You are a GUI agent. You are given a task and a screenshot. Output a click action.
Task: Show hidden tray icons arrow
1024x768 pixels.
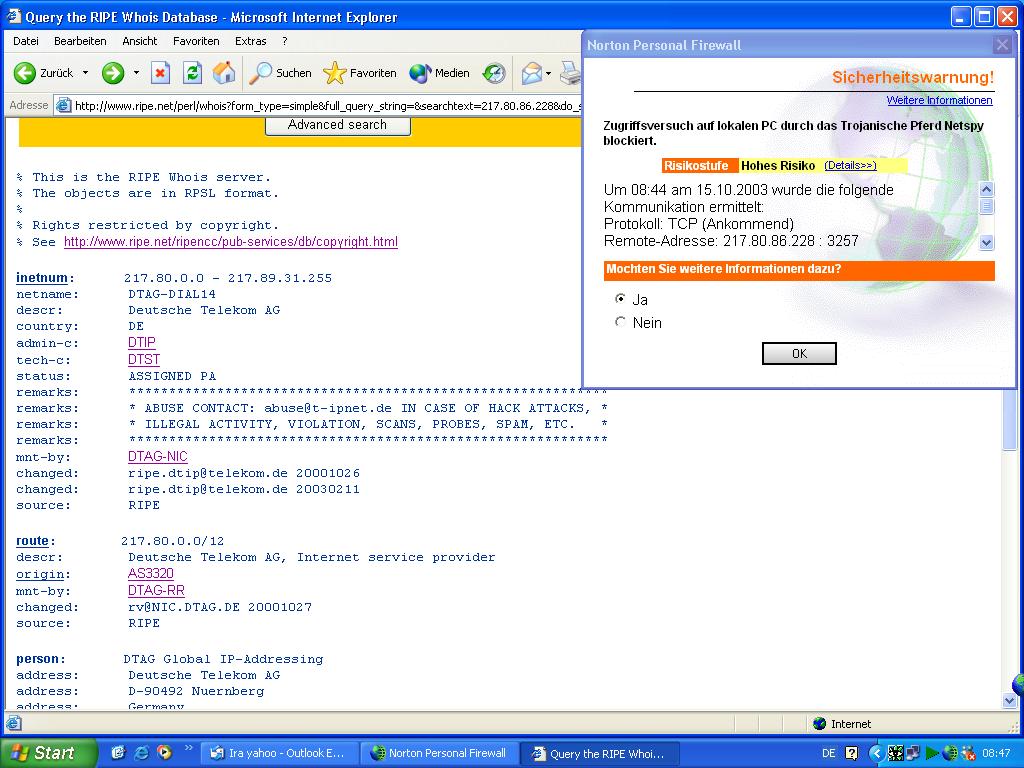(x=876, y=753)
